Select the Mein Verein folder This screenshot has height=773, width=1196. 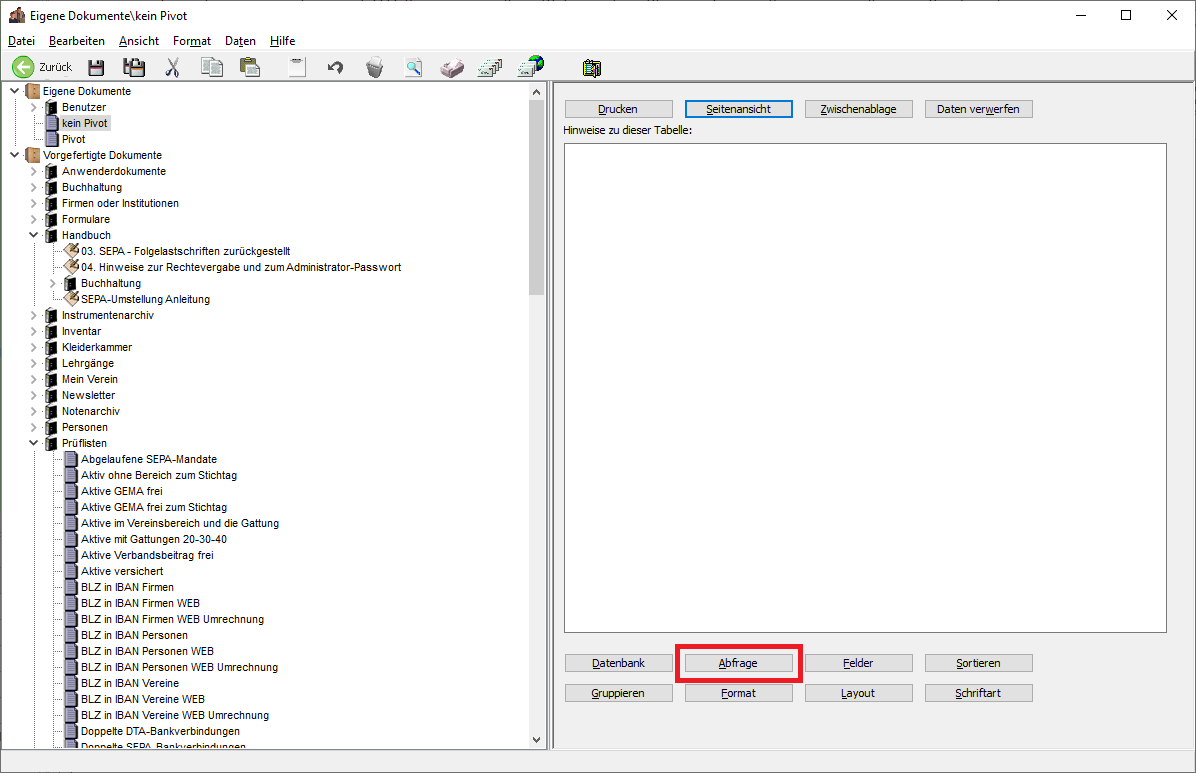click(x=90, y=379)
